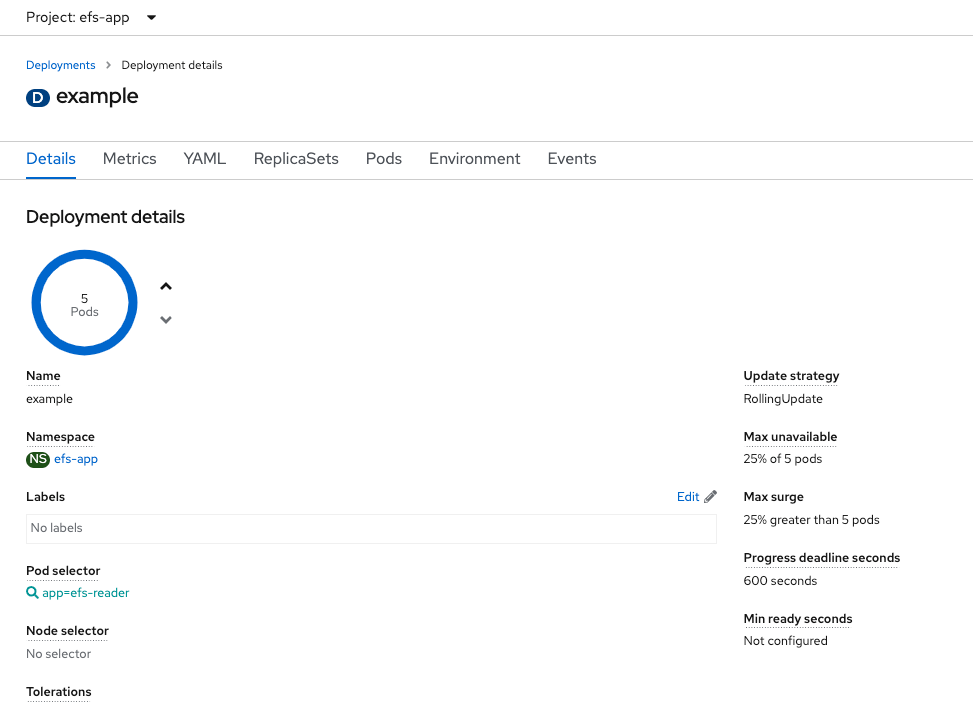This screenshot has height=702, width=973.
Task: Open the YAML tab
Action: [205, 159]
